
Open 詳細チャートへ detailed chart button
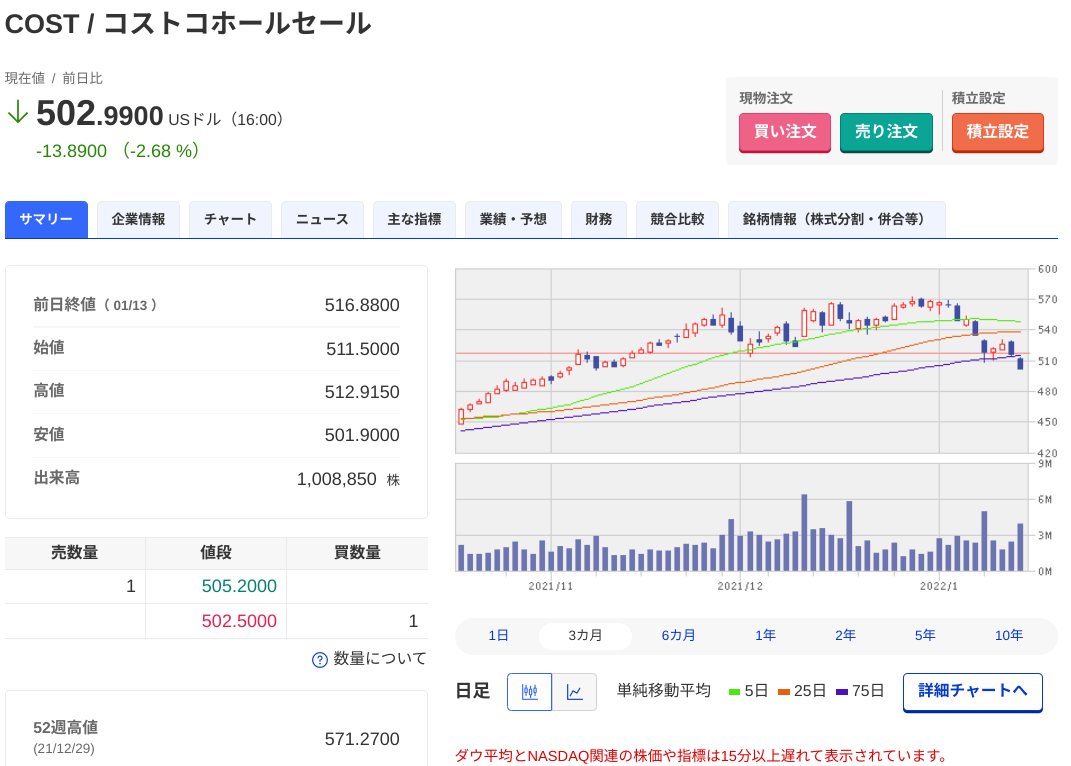973,692
